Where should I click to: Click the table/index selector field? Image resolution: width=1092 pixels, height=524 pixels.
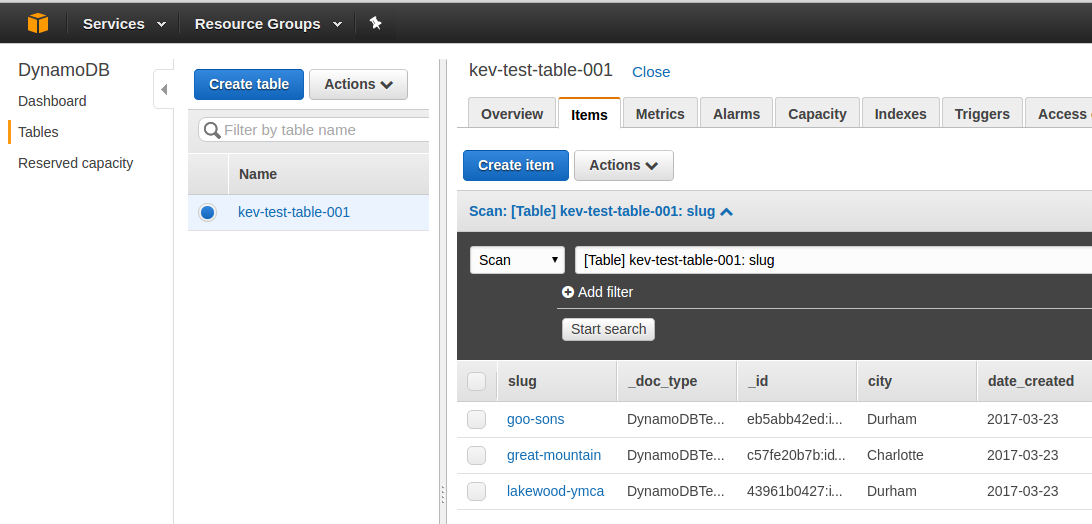pos(833,260)
